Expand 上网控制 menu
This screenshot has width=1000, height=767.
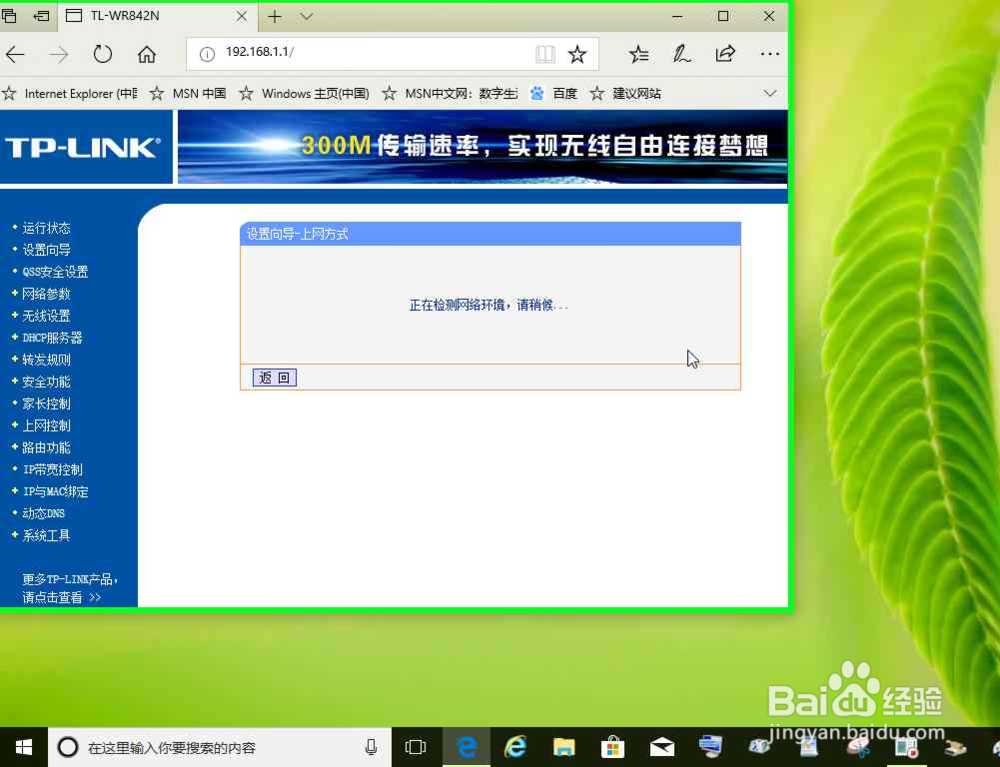[46, 425]
